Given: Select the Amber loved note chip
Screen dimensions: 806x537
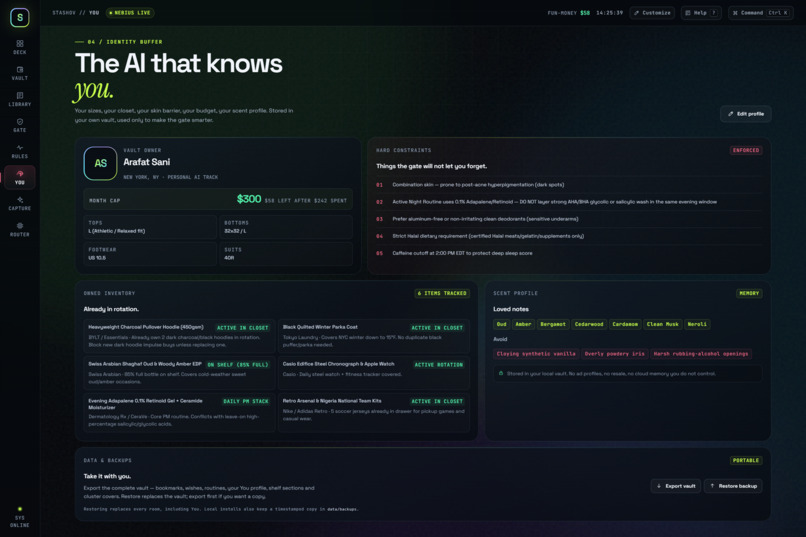Looking at the screenshot, I should (523, 324).
